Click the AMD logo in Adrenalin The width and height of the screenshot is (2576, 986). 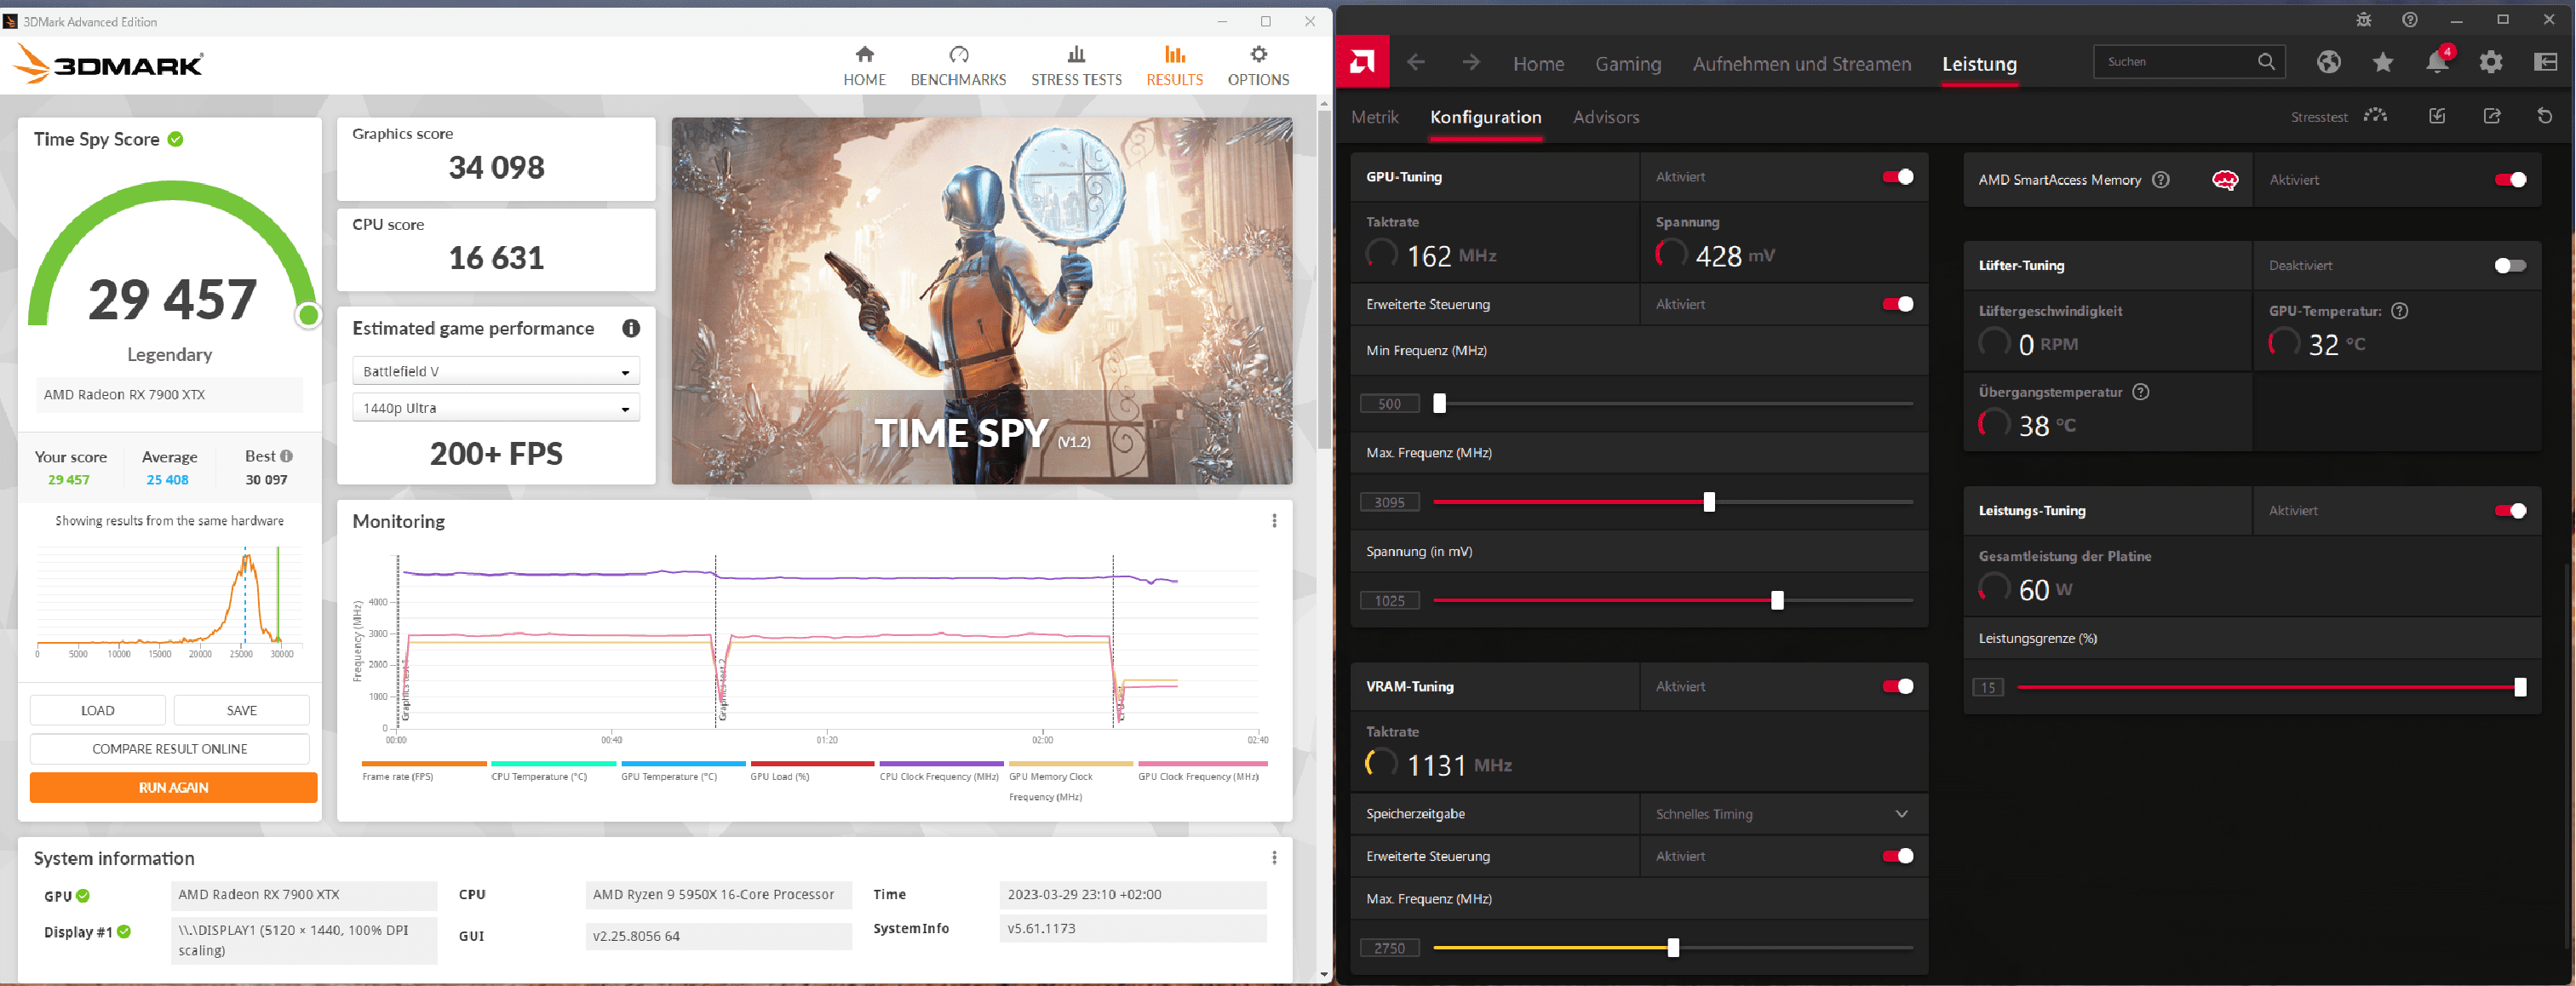coord(1362,62)
